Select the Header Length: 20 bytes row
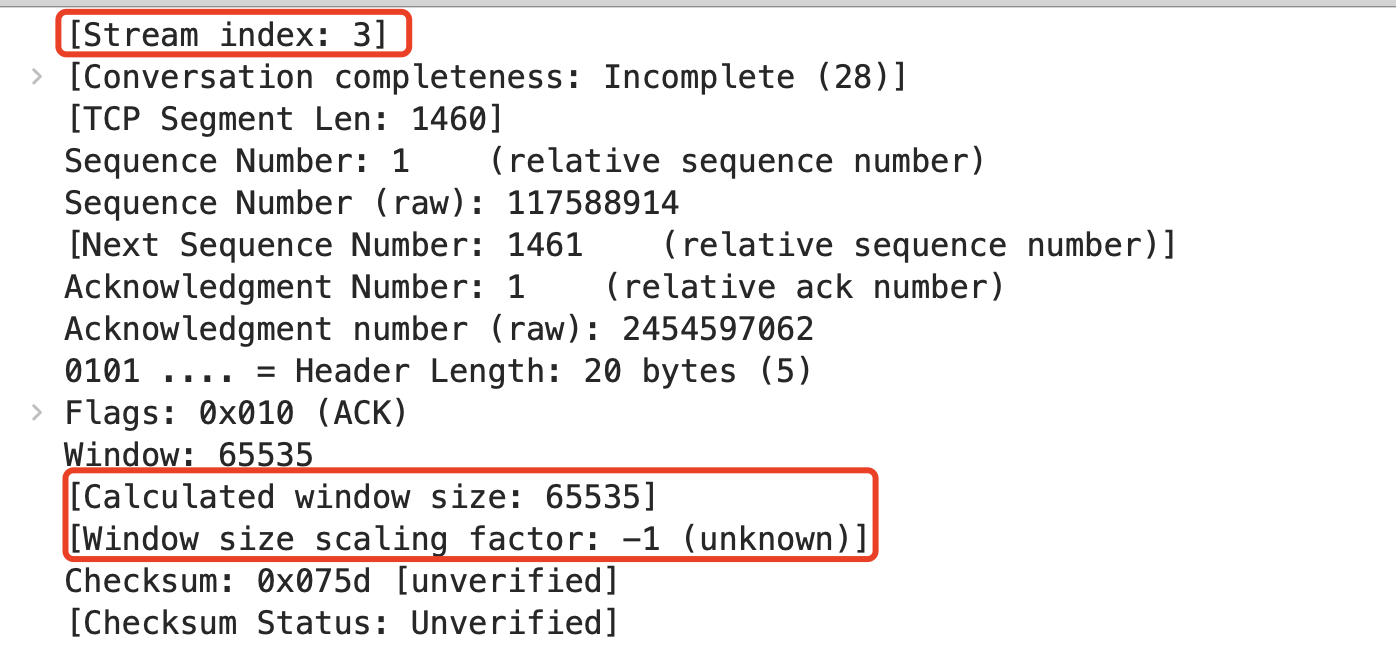Screen dimensions: 1396x650 pyautogui.click(x=438, y=371)
